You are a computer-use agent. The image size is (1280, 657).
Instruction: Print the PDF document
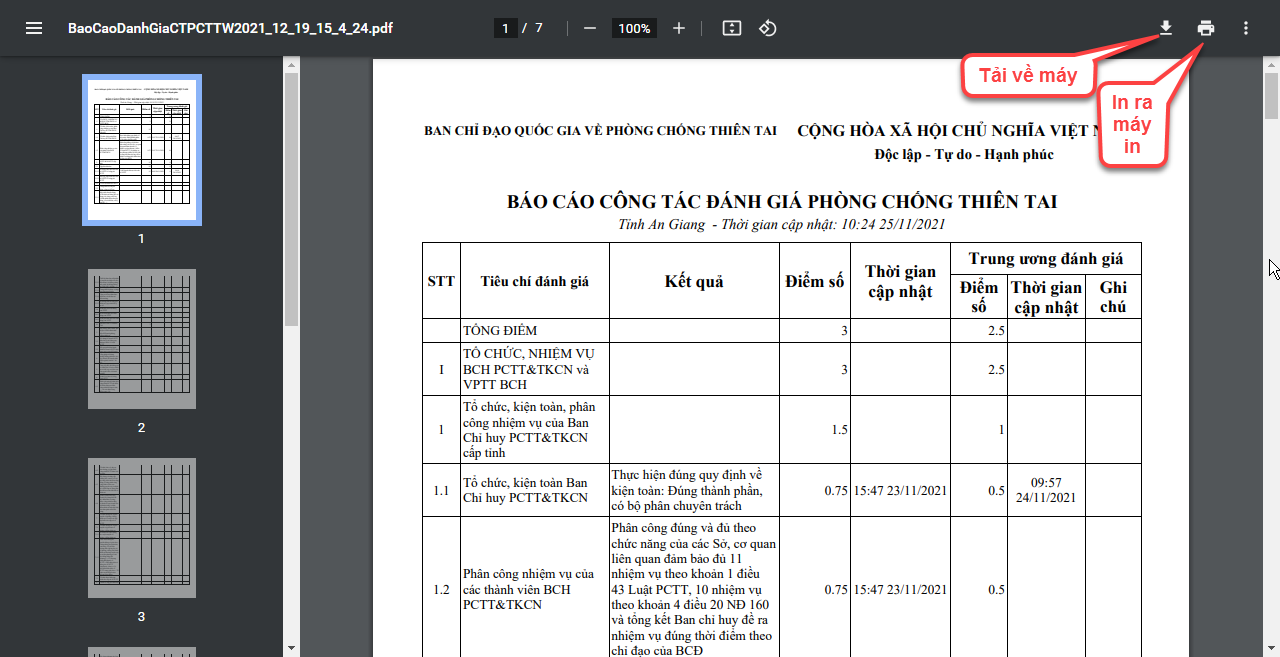[x=1206, y=28]
